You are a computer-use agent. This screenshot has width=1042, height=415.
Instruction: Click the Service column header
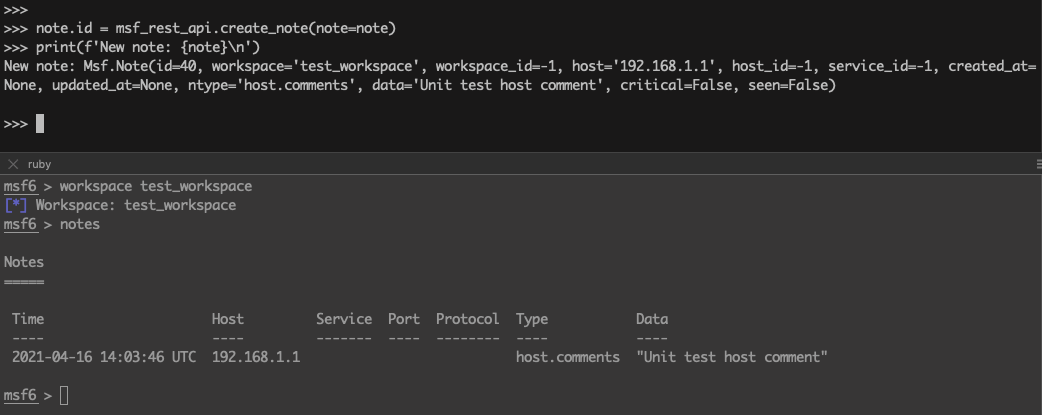tap(344, 319)
